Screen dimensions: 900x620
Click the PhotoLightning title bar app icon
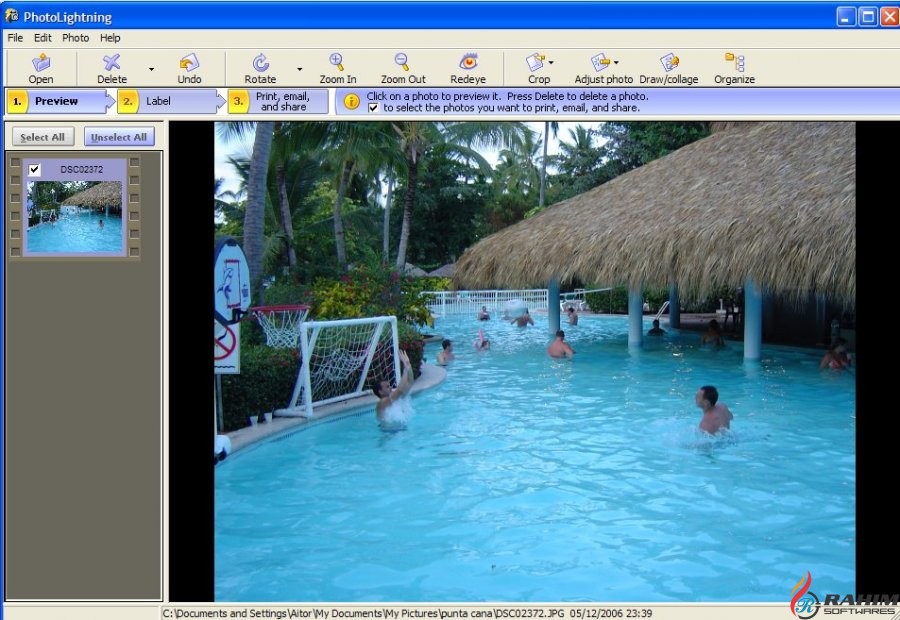click(11, 16)
